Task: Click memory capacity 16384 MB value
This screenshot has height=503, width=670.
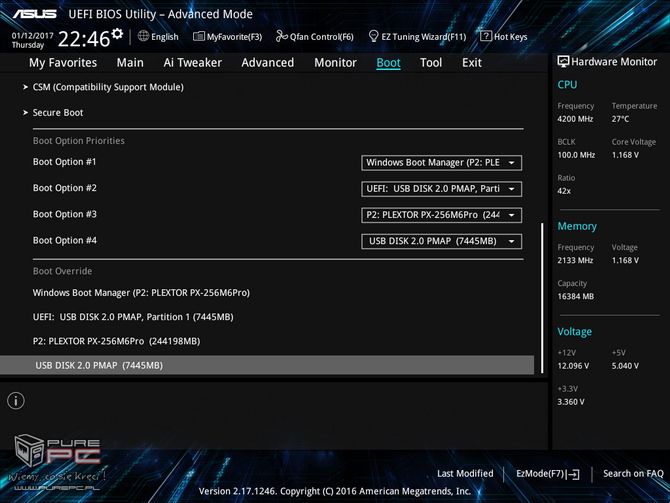Action: tap(576, 297)
